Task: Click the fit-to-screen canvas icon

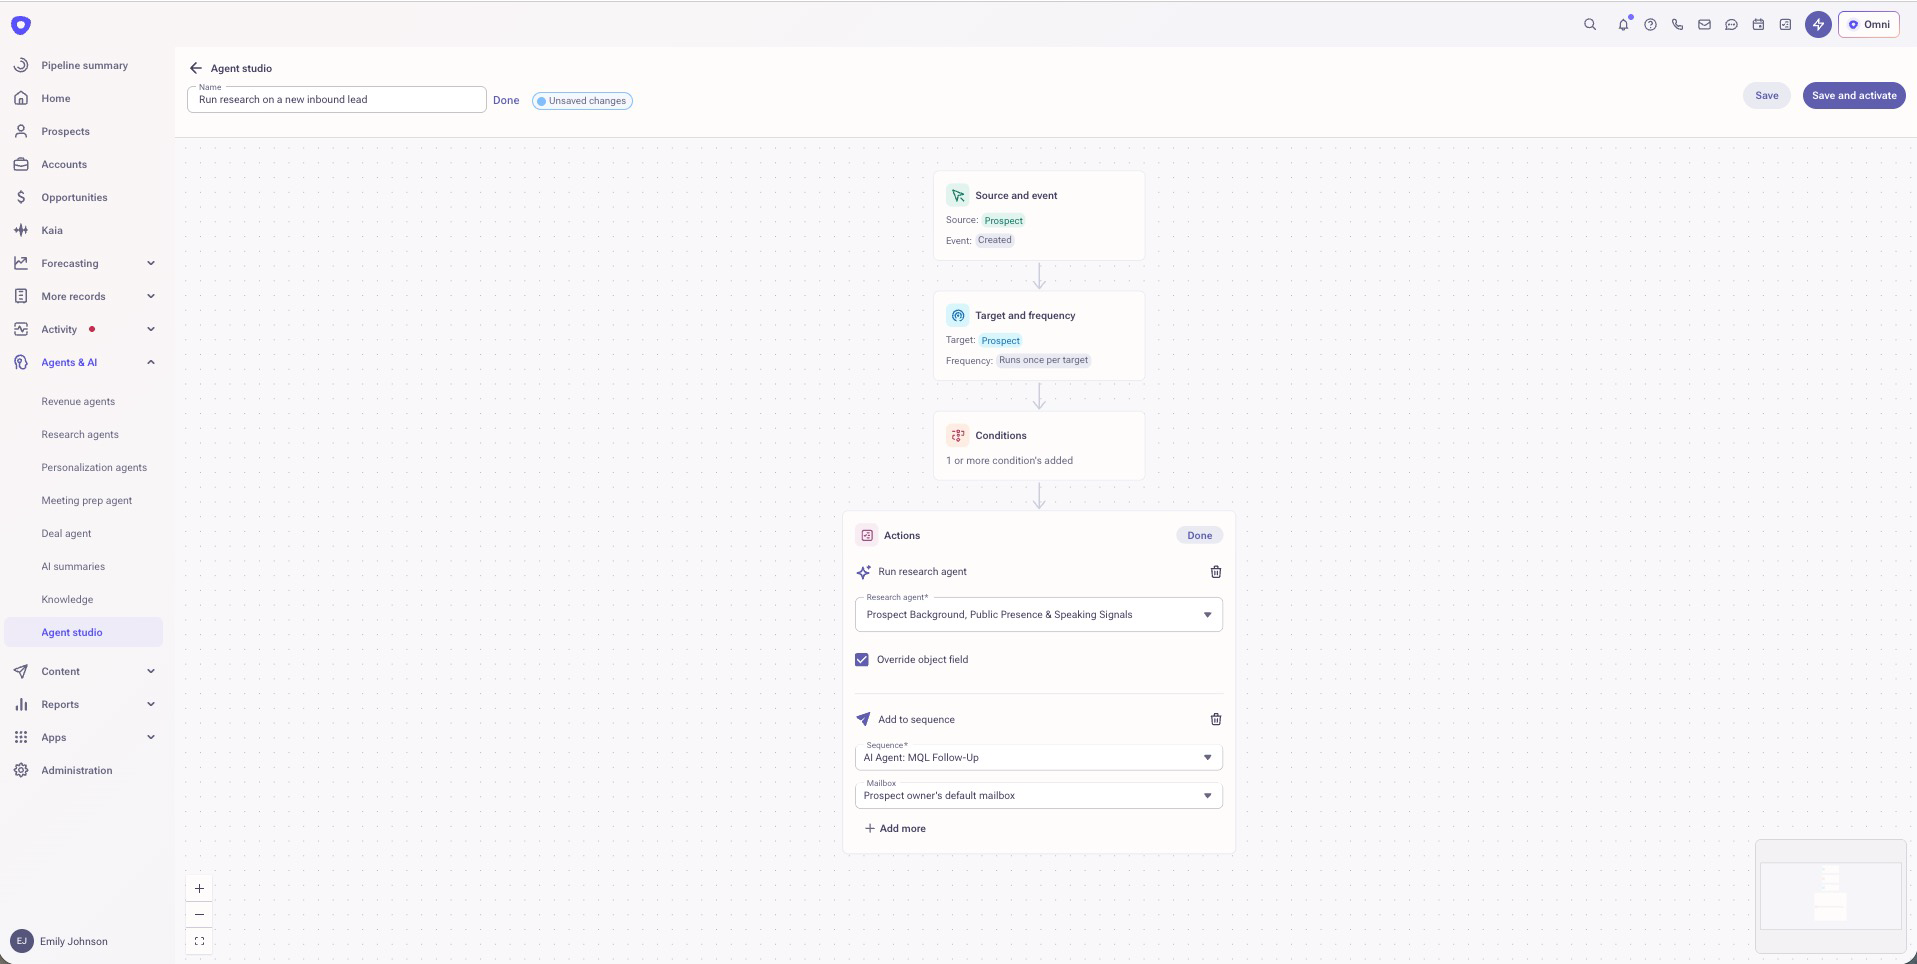Action: 198,941
